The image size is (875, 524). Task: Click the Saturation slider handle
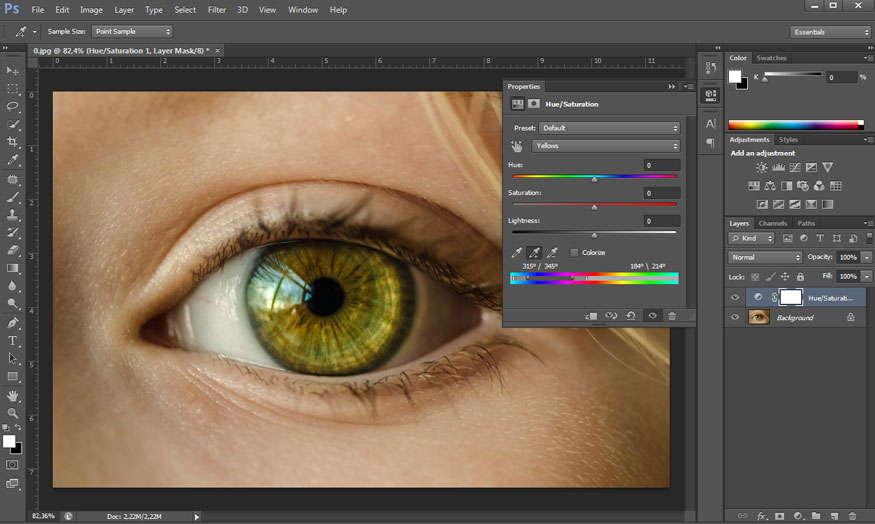tap(594, 207)
